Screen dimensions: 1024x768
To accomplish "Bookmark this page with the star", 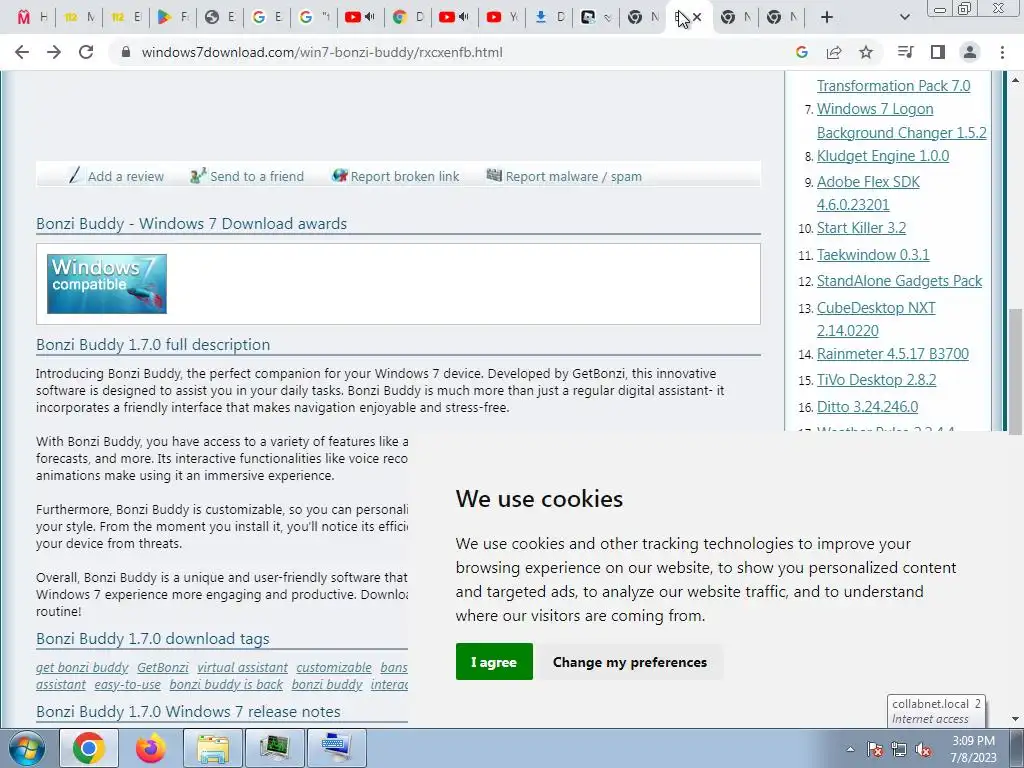I will click(x=866, y=52).
